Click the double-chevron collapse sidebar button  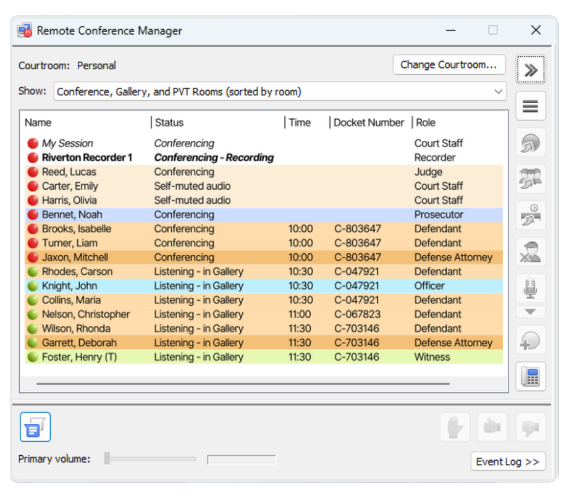(x=530, y=70)
